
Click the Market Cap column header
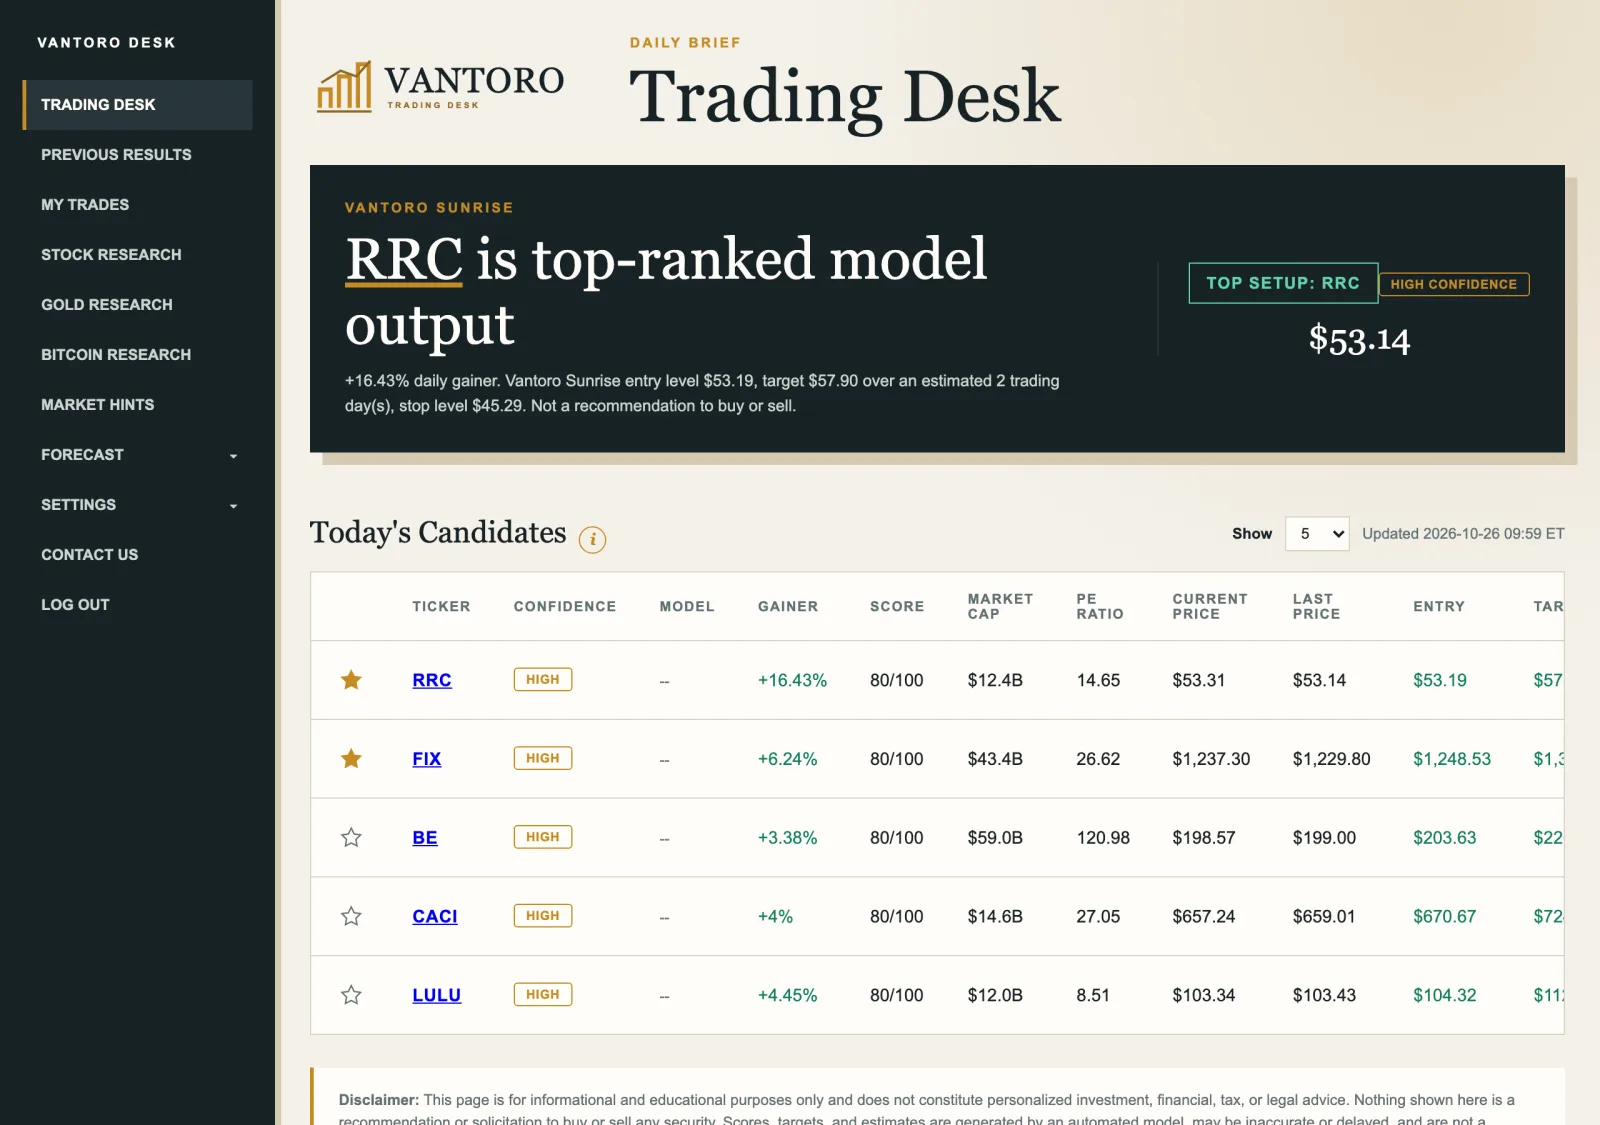[x=1000, y=606]
